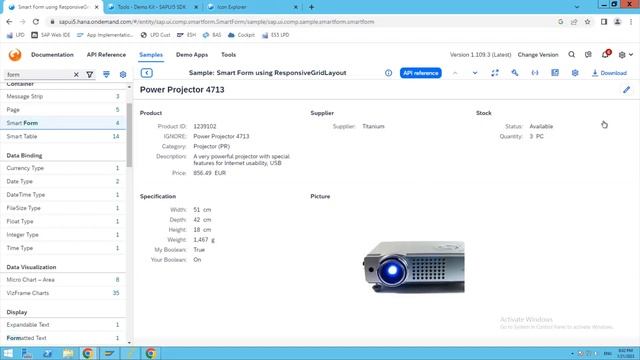Viewport: 640px width, 360px height.
Task: Open the search magnifier in header
Action: tap(571, 55)
